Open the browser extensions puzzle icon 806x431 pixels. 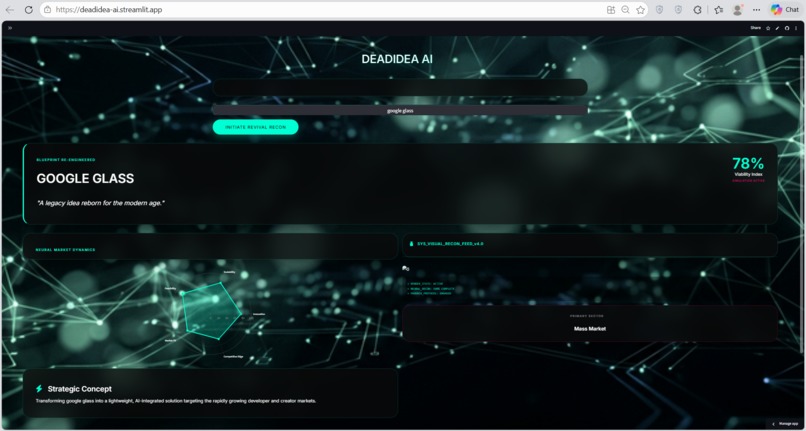(698, 10)
